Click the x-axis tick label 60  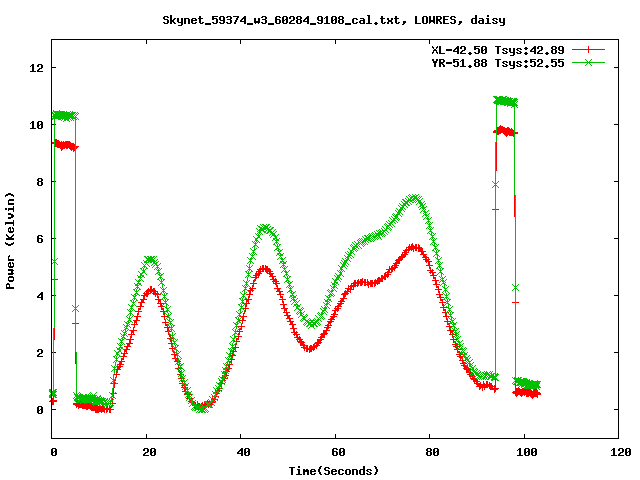pos(338,452)
